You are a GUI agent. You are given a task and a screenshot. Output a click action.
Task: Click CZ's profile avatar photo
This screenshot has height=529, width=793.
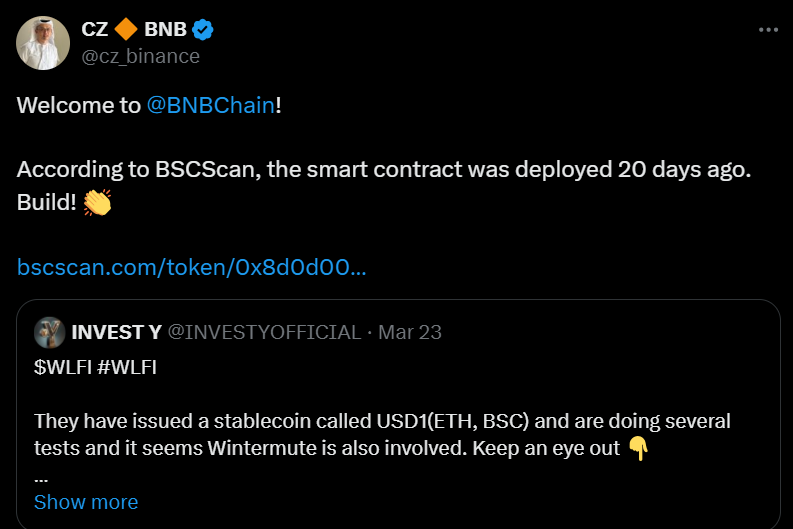tap(40, 41)
